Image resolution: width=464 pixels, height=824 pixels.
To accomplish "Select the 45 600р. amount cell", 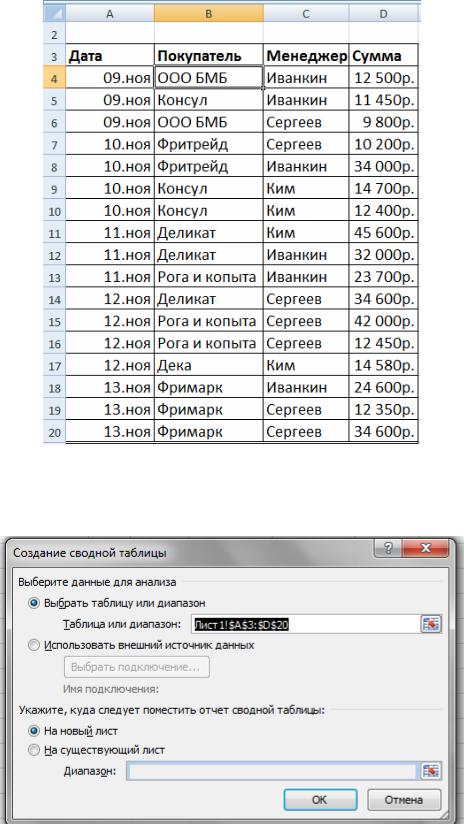I will pyautogui.click(x=384, y=233).
